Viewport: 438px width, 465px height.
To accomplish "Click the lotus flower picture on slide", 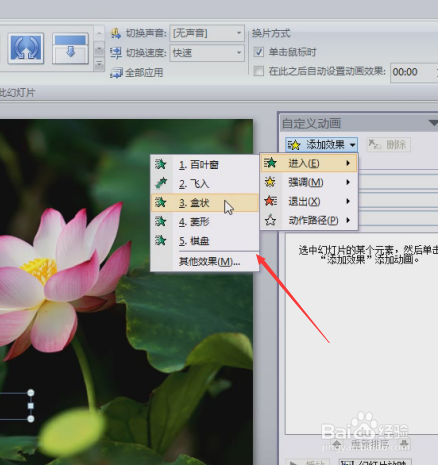I will (x=126, y=292).
